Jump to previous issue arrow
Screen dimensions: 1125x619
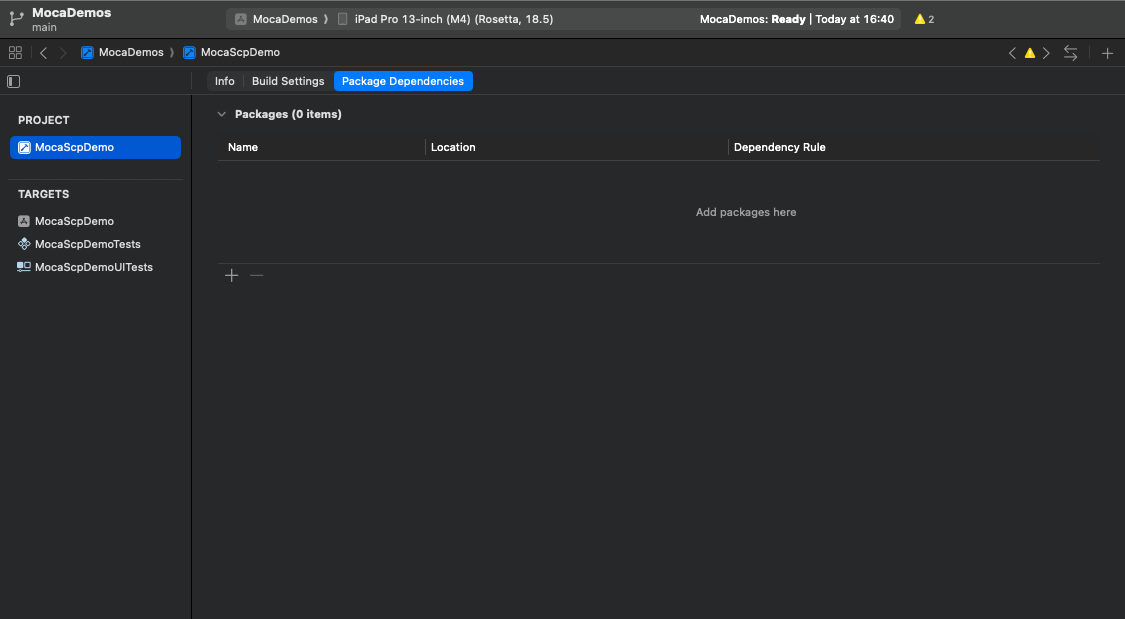point(1012,53)
